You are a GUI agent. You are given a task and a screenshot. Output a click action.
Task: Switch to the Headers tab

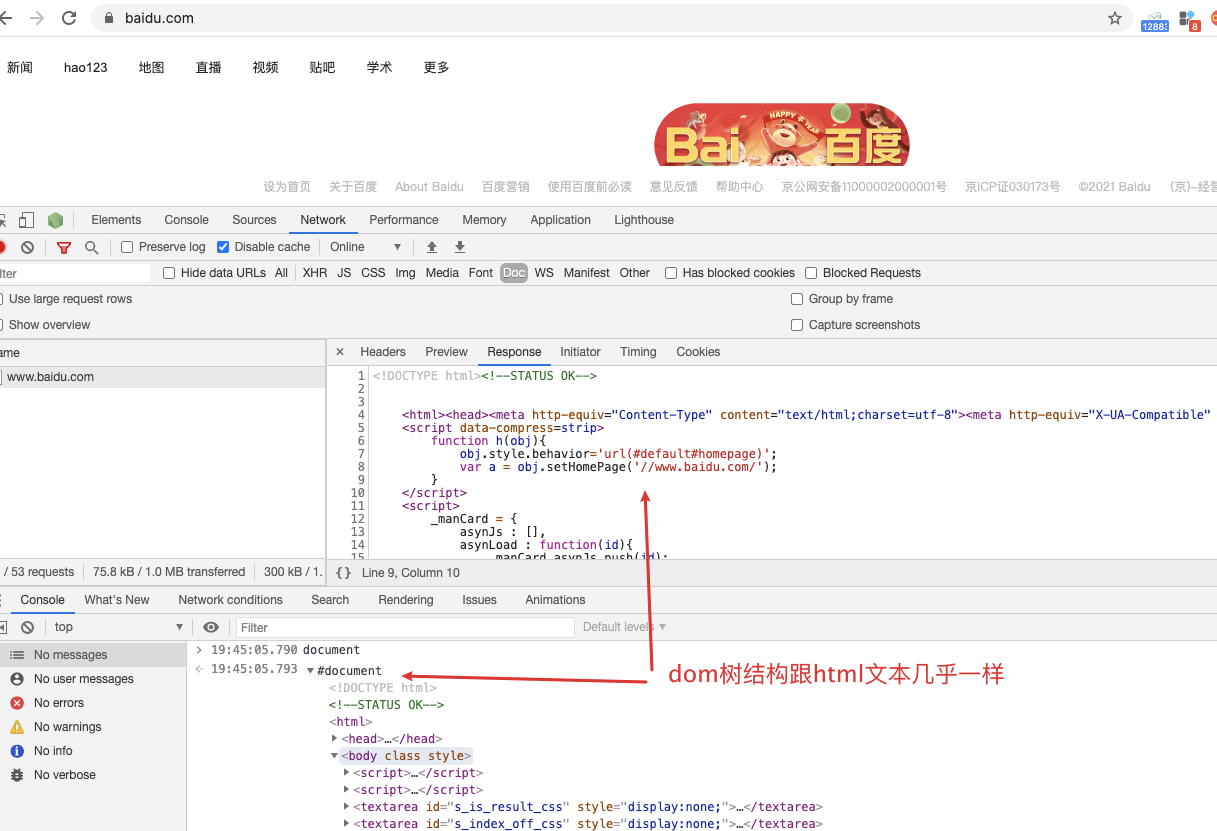pyautogui.click(x=383, y=352)
